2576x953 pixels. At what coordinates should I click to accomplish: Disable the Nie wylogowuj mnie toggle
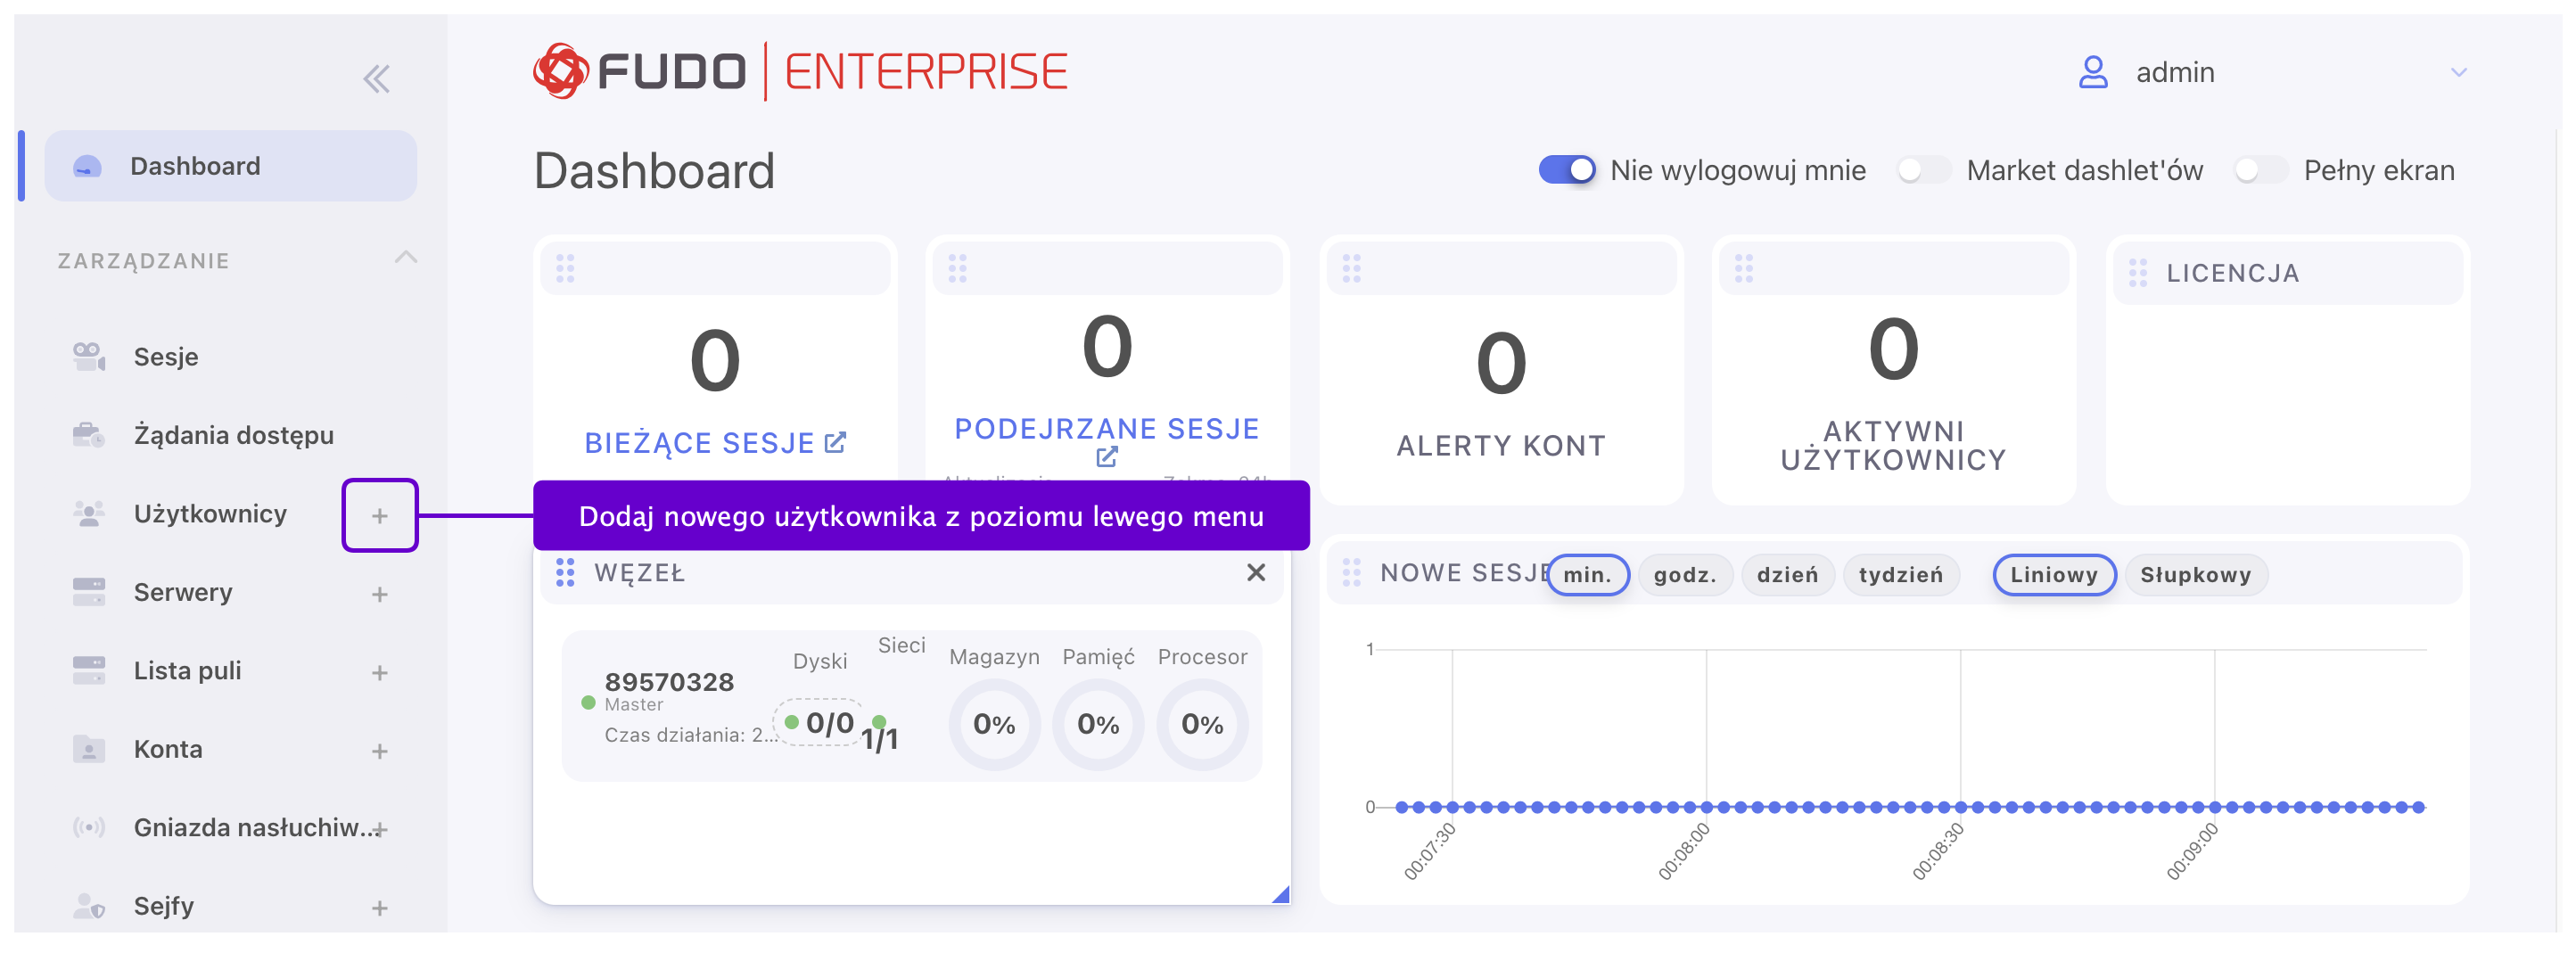[1566, 170]
